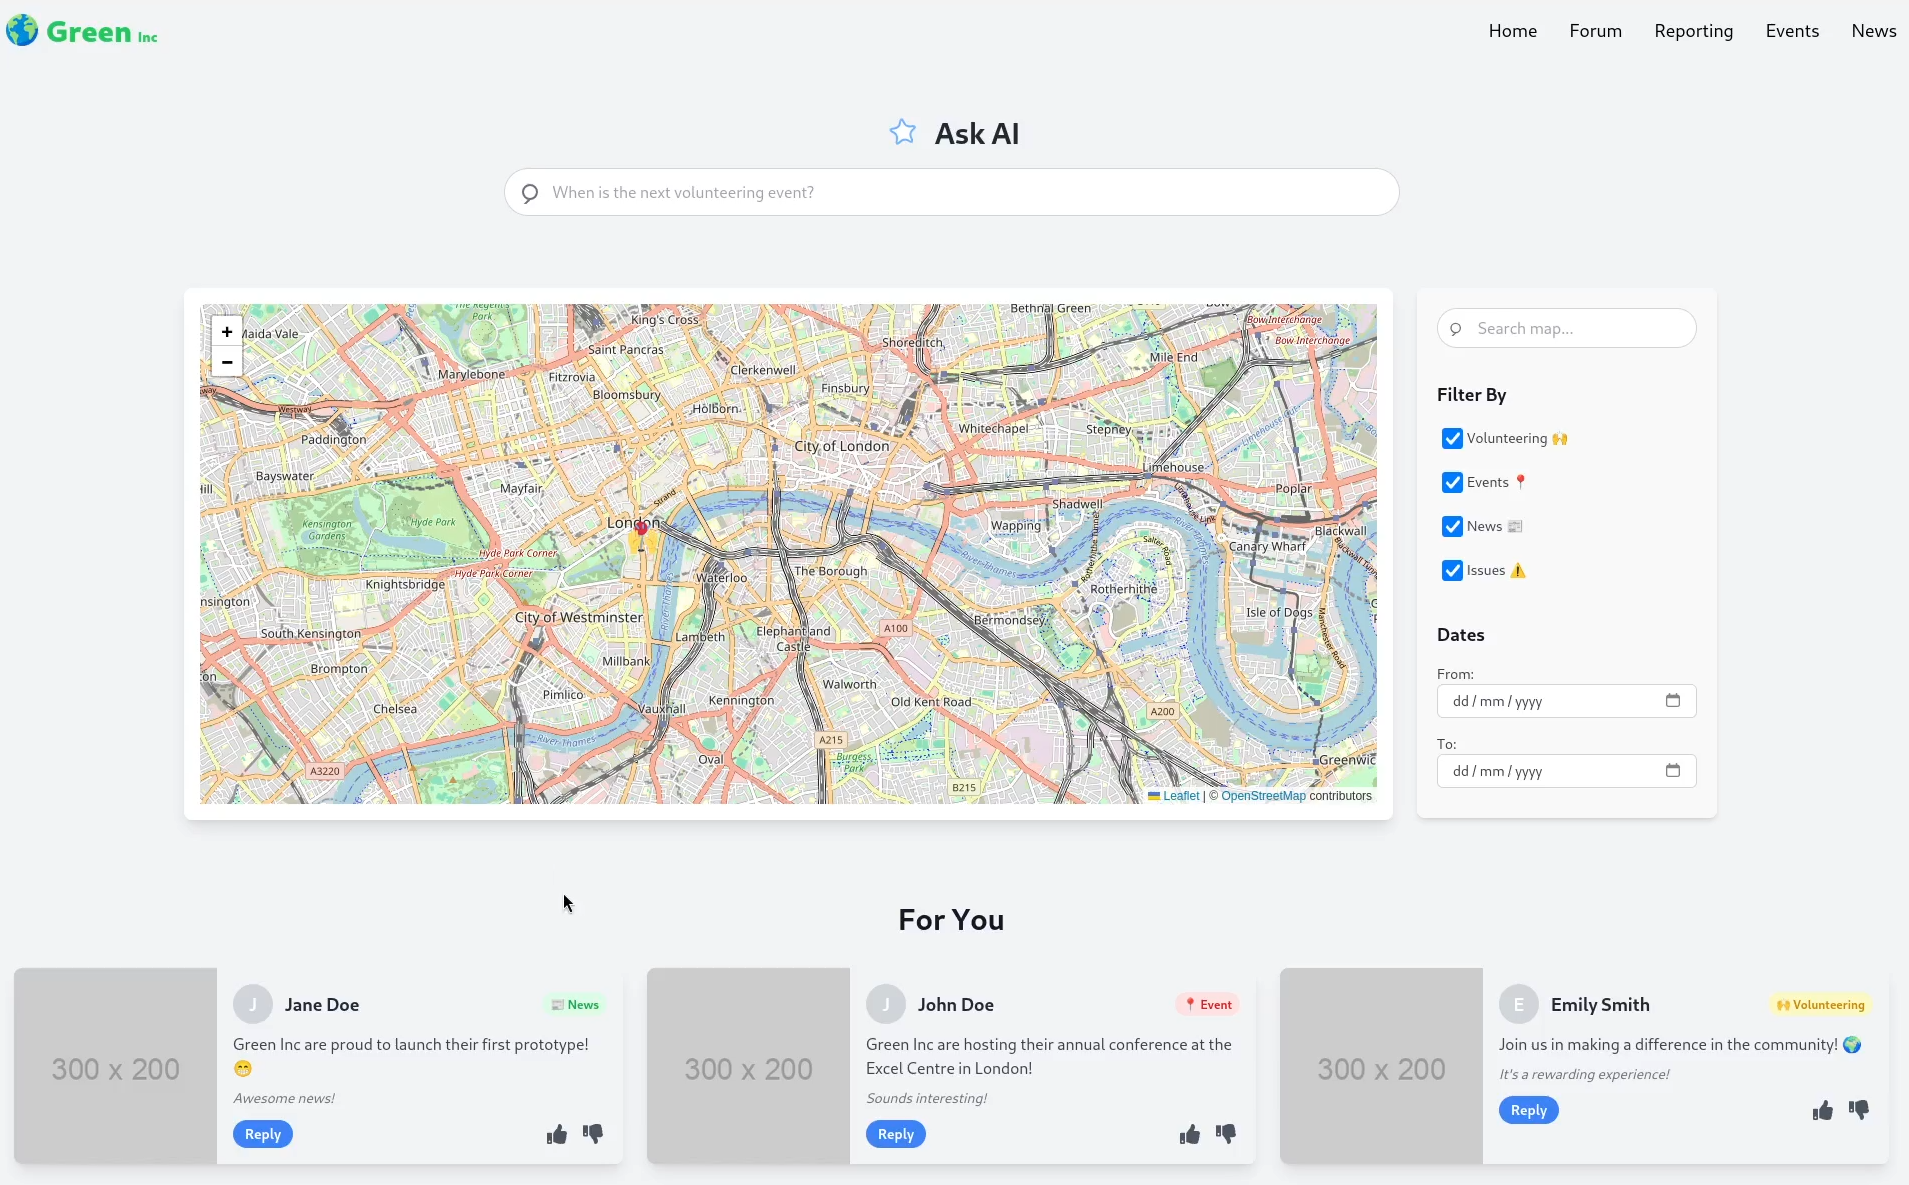Click the red marker pin near London
This screenshot has height=1185, width=1909.
tap(641, 530)
